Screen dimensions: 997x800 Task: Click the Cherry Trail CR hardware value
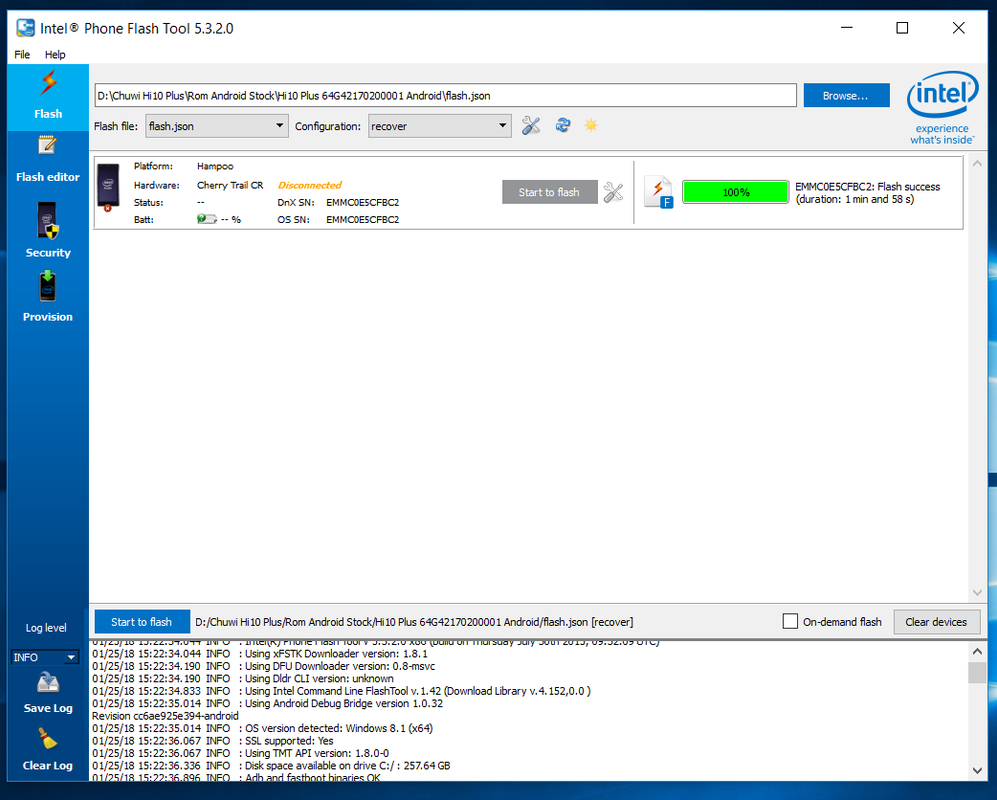230,185
